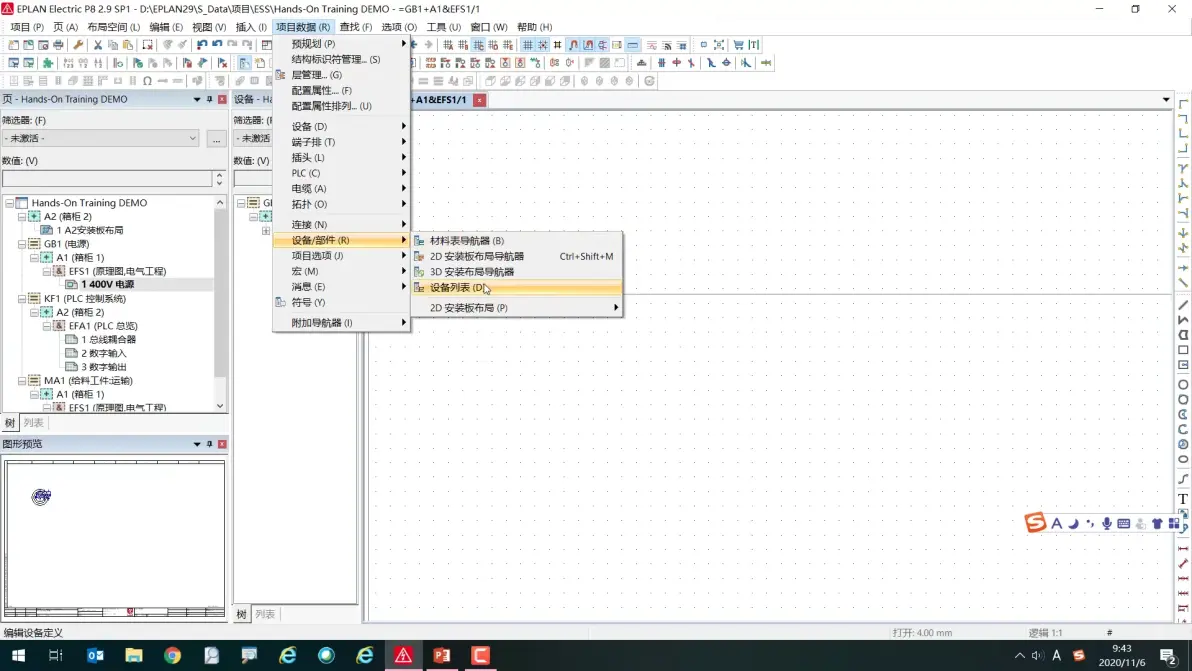Image resolution: width=1192 pixels, height=671 pixels.
Task: Open 结构标识符管理 menu entry
Action: (x=341, y=59)
